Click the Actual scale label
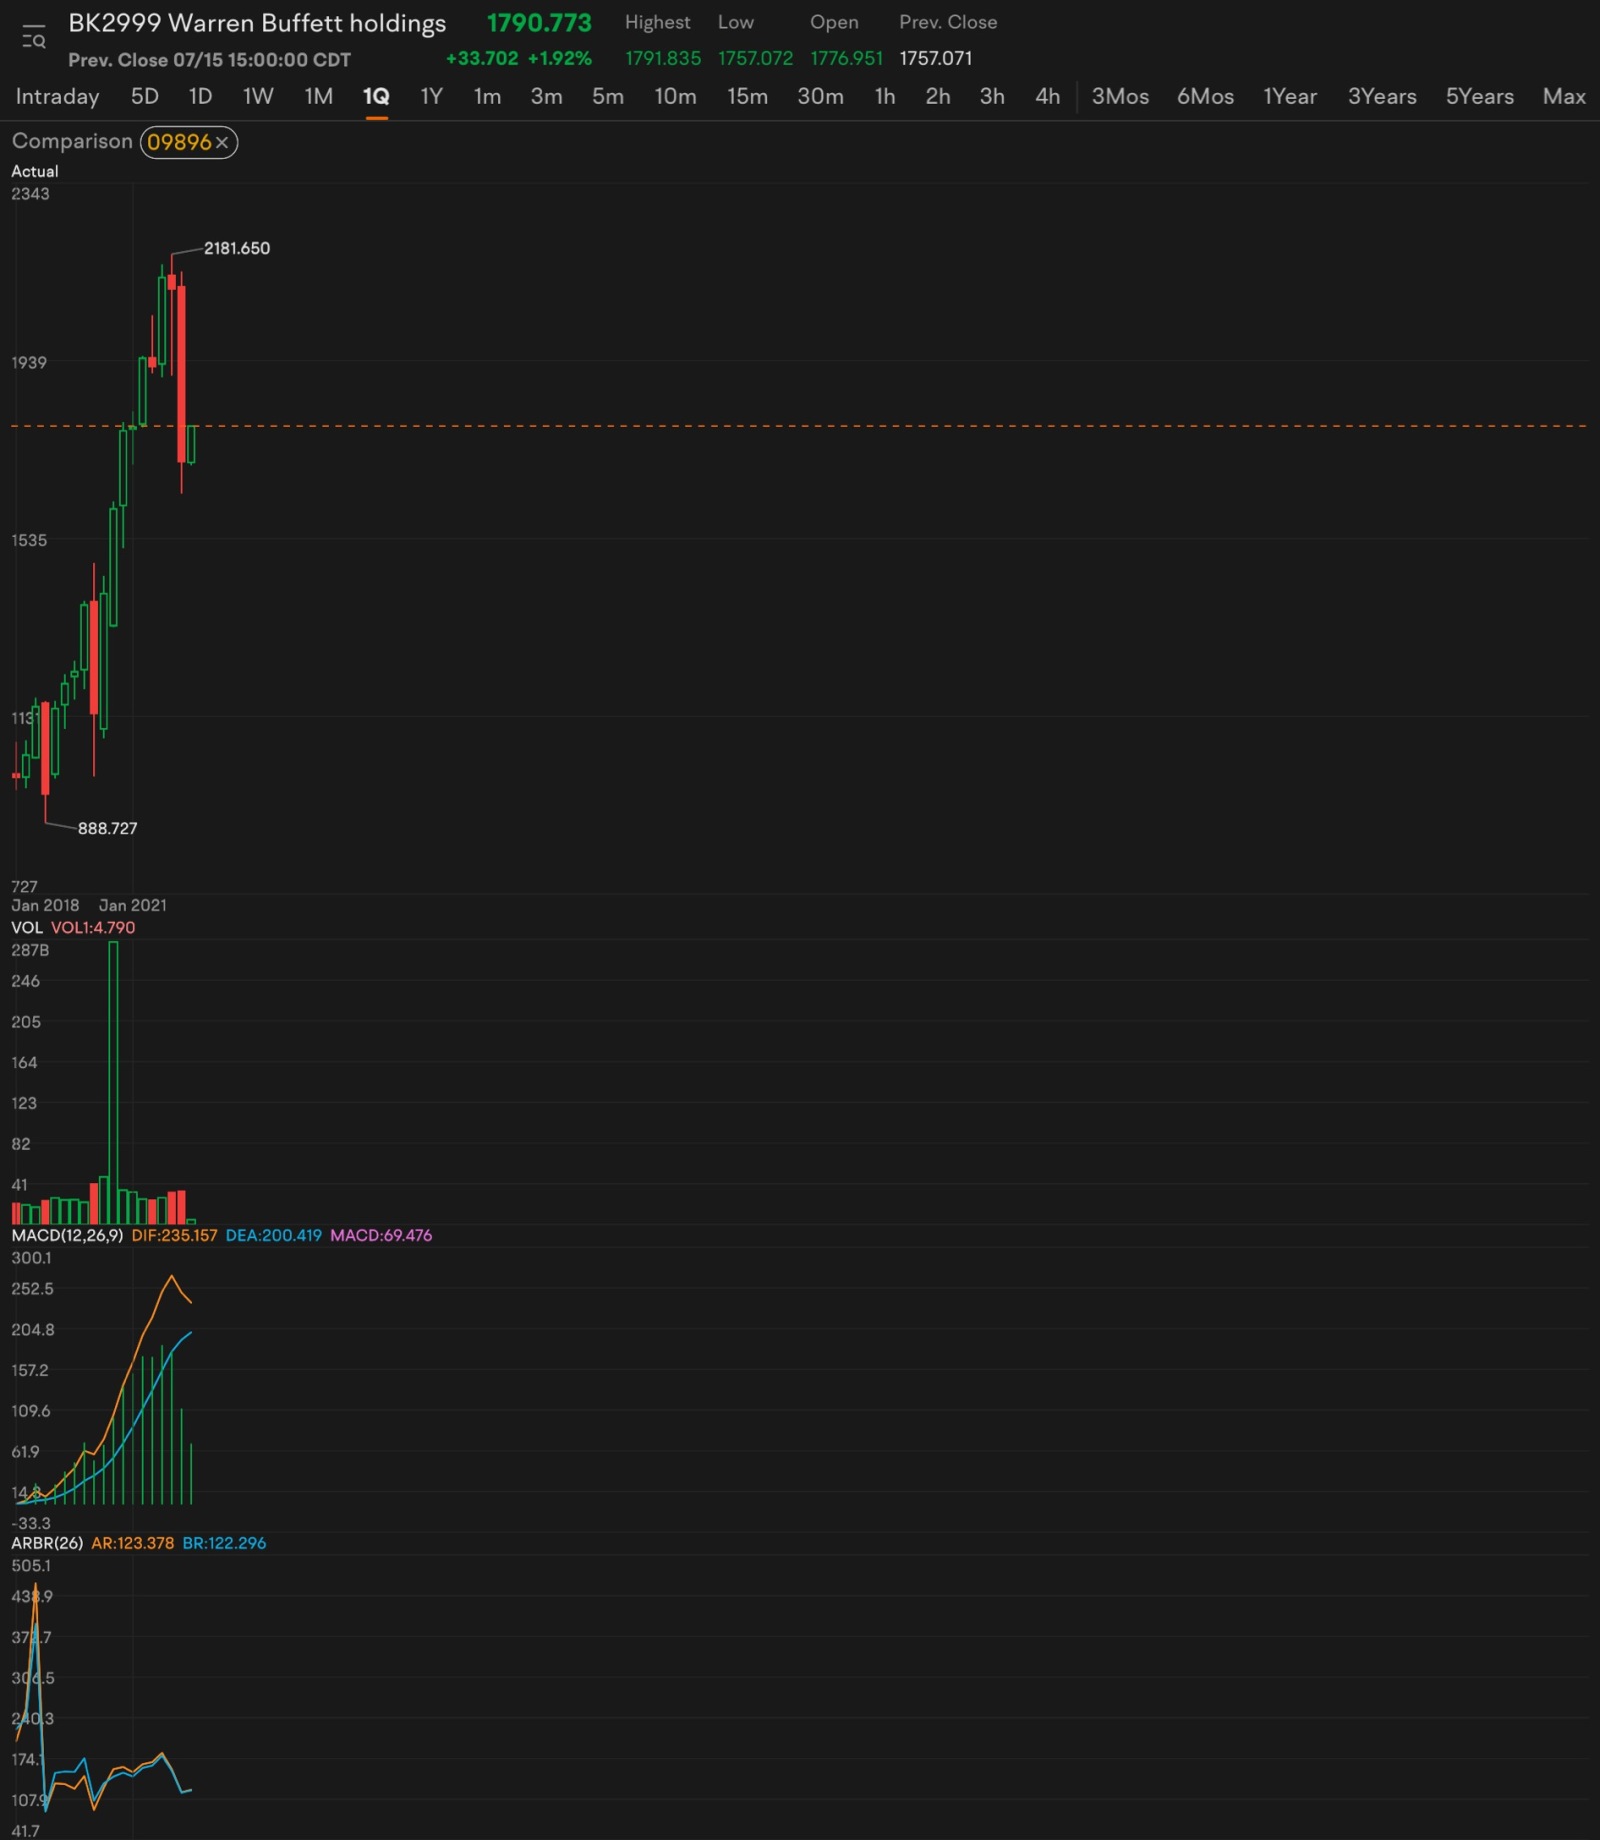 point(35,171)
